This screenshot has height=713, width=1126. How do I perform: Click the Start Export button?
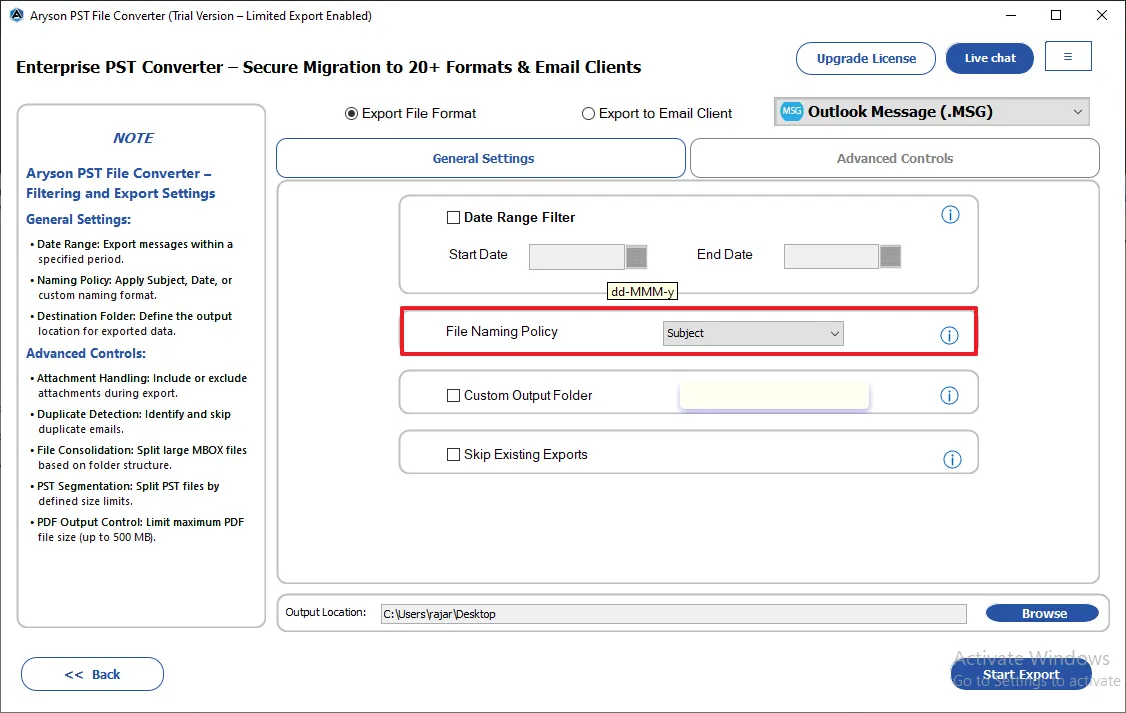click(1021, 674)
